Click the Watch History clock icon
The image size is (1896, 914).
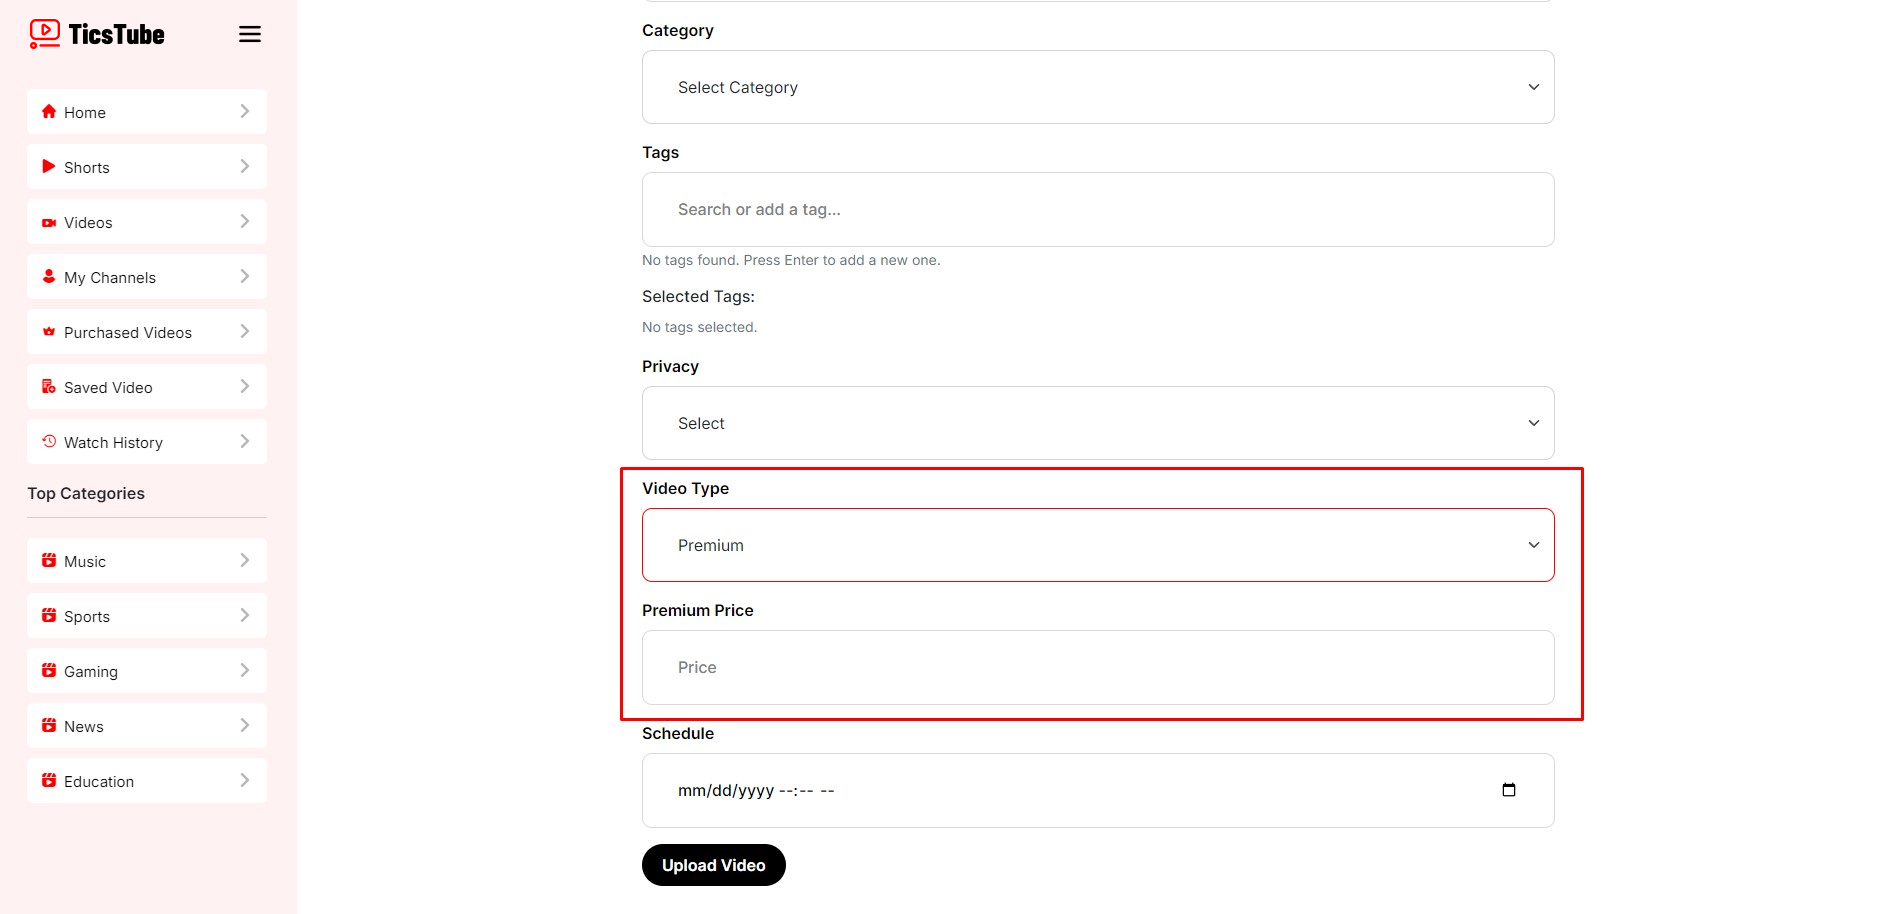click(48, 441)
